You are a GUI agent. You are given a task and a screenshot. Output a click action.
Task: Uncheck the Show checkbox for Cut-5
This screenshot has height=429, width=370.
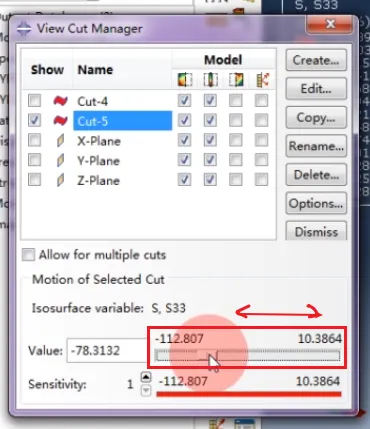pyautogui.click(x=35, y=120)
